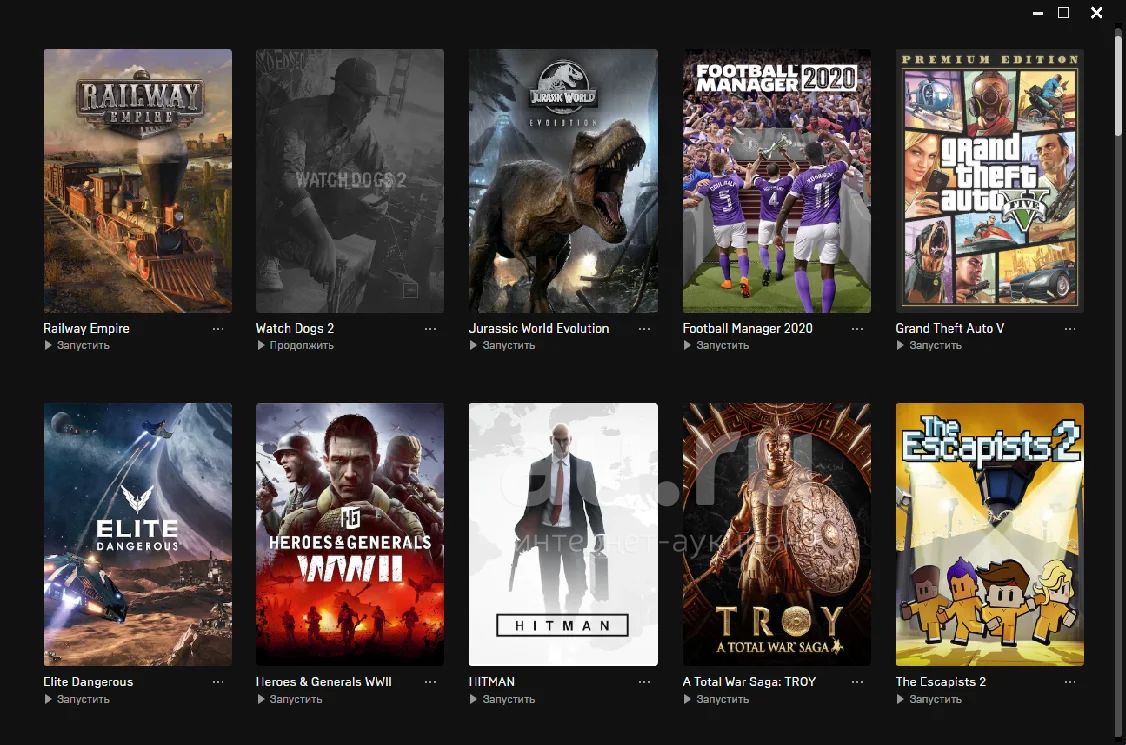The width and height of the screenshot is (1126, 745).
Task: Open A Total War Saga: TROY cover
Action: click(776, 535)
